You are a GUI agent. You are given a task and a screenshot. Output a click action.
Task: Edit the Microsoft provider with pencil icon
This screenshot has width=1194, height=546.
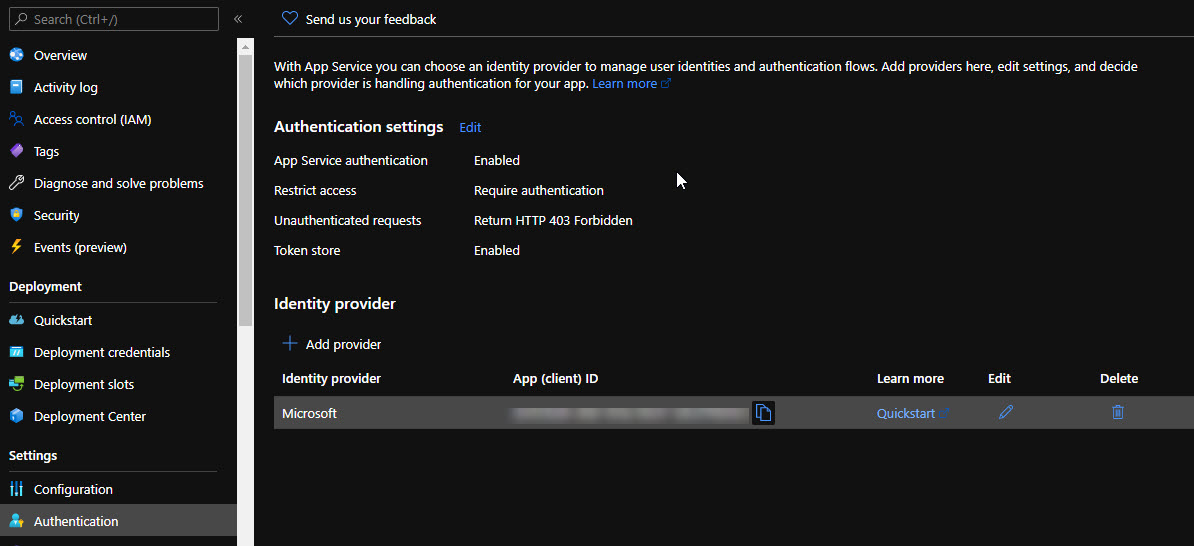tap(1005, 412)
